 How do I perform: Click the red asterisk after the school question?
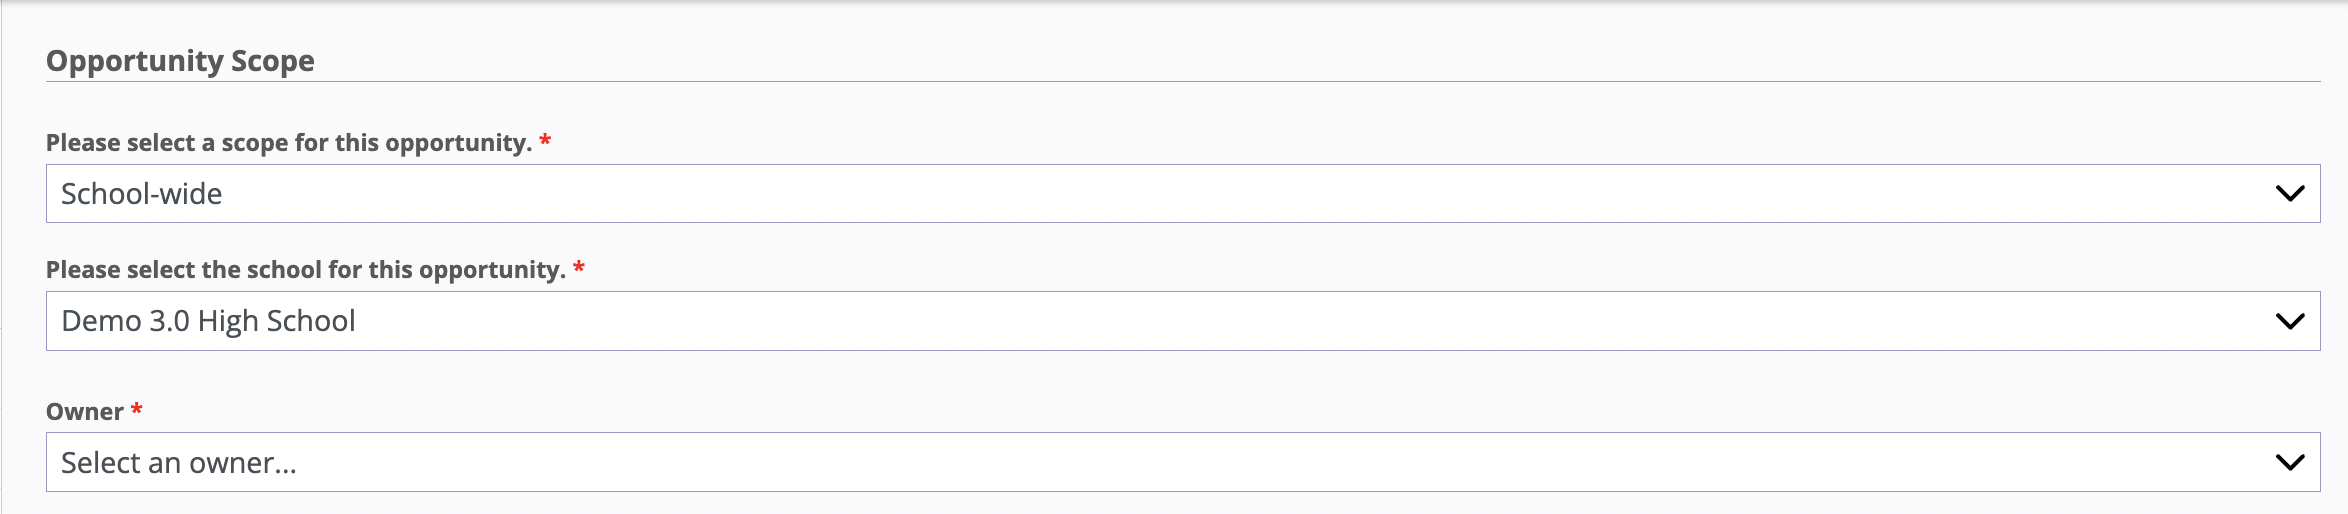[579, 268]
